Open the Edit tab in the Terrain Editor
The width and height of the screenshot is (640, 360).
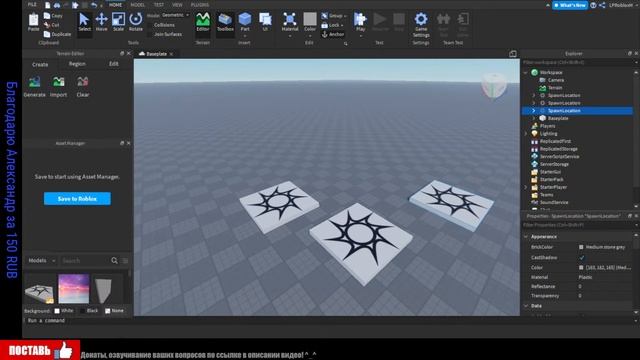pos(113,64)
